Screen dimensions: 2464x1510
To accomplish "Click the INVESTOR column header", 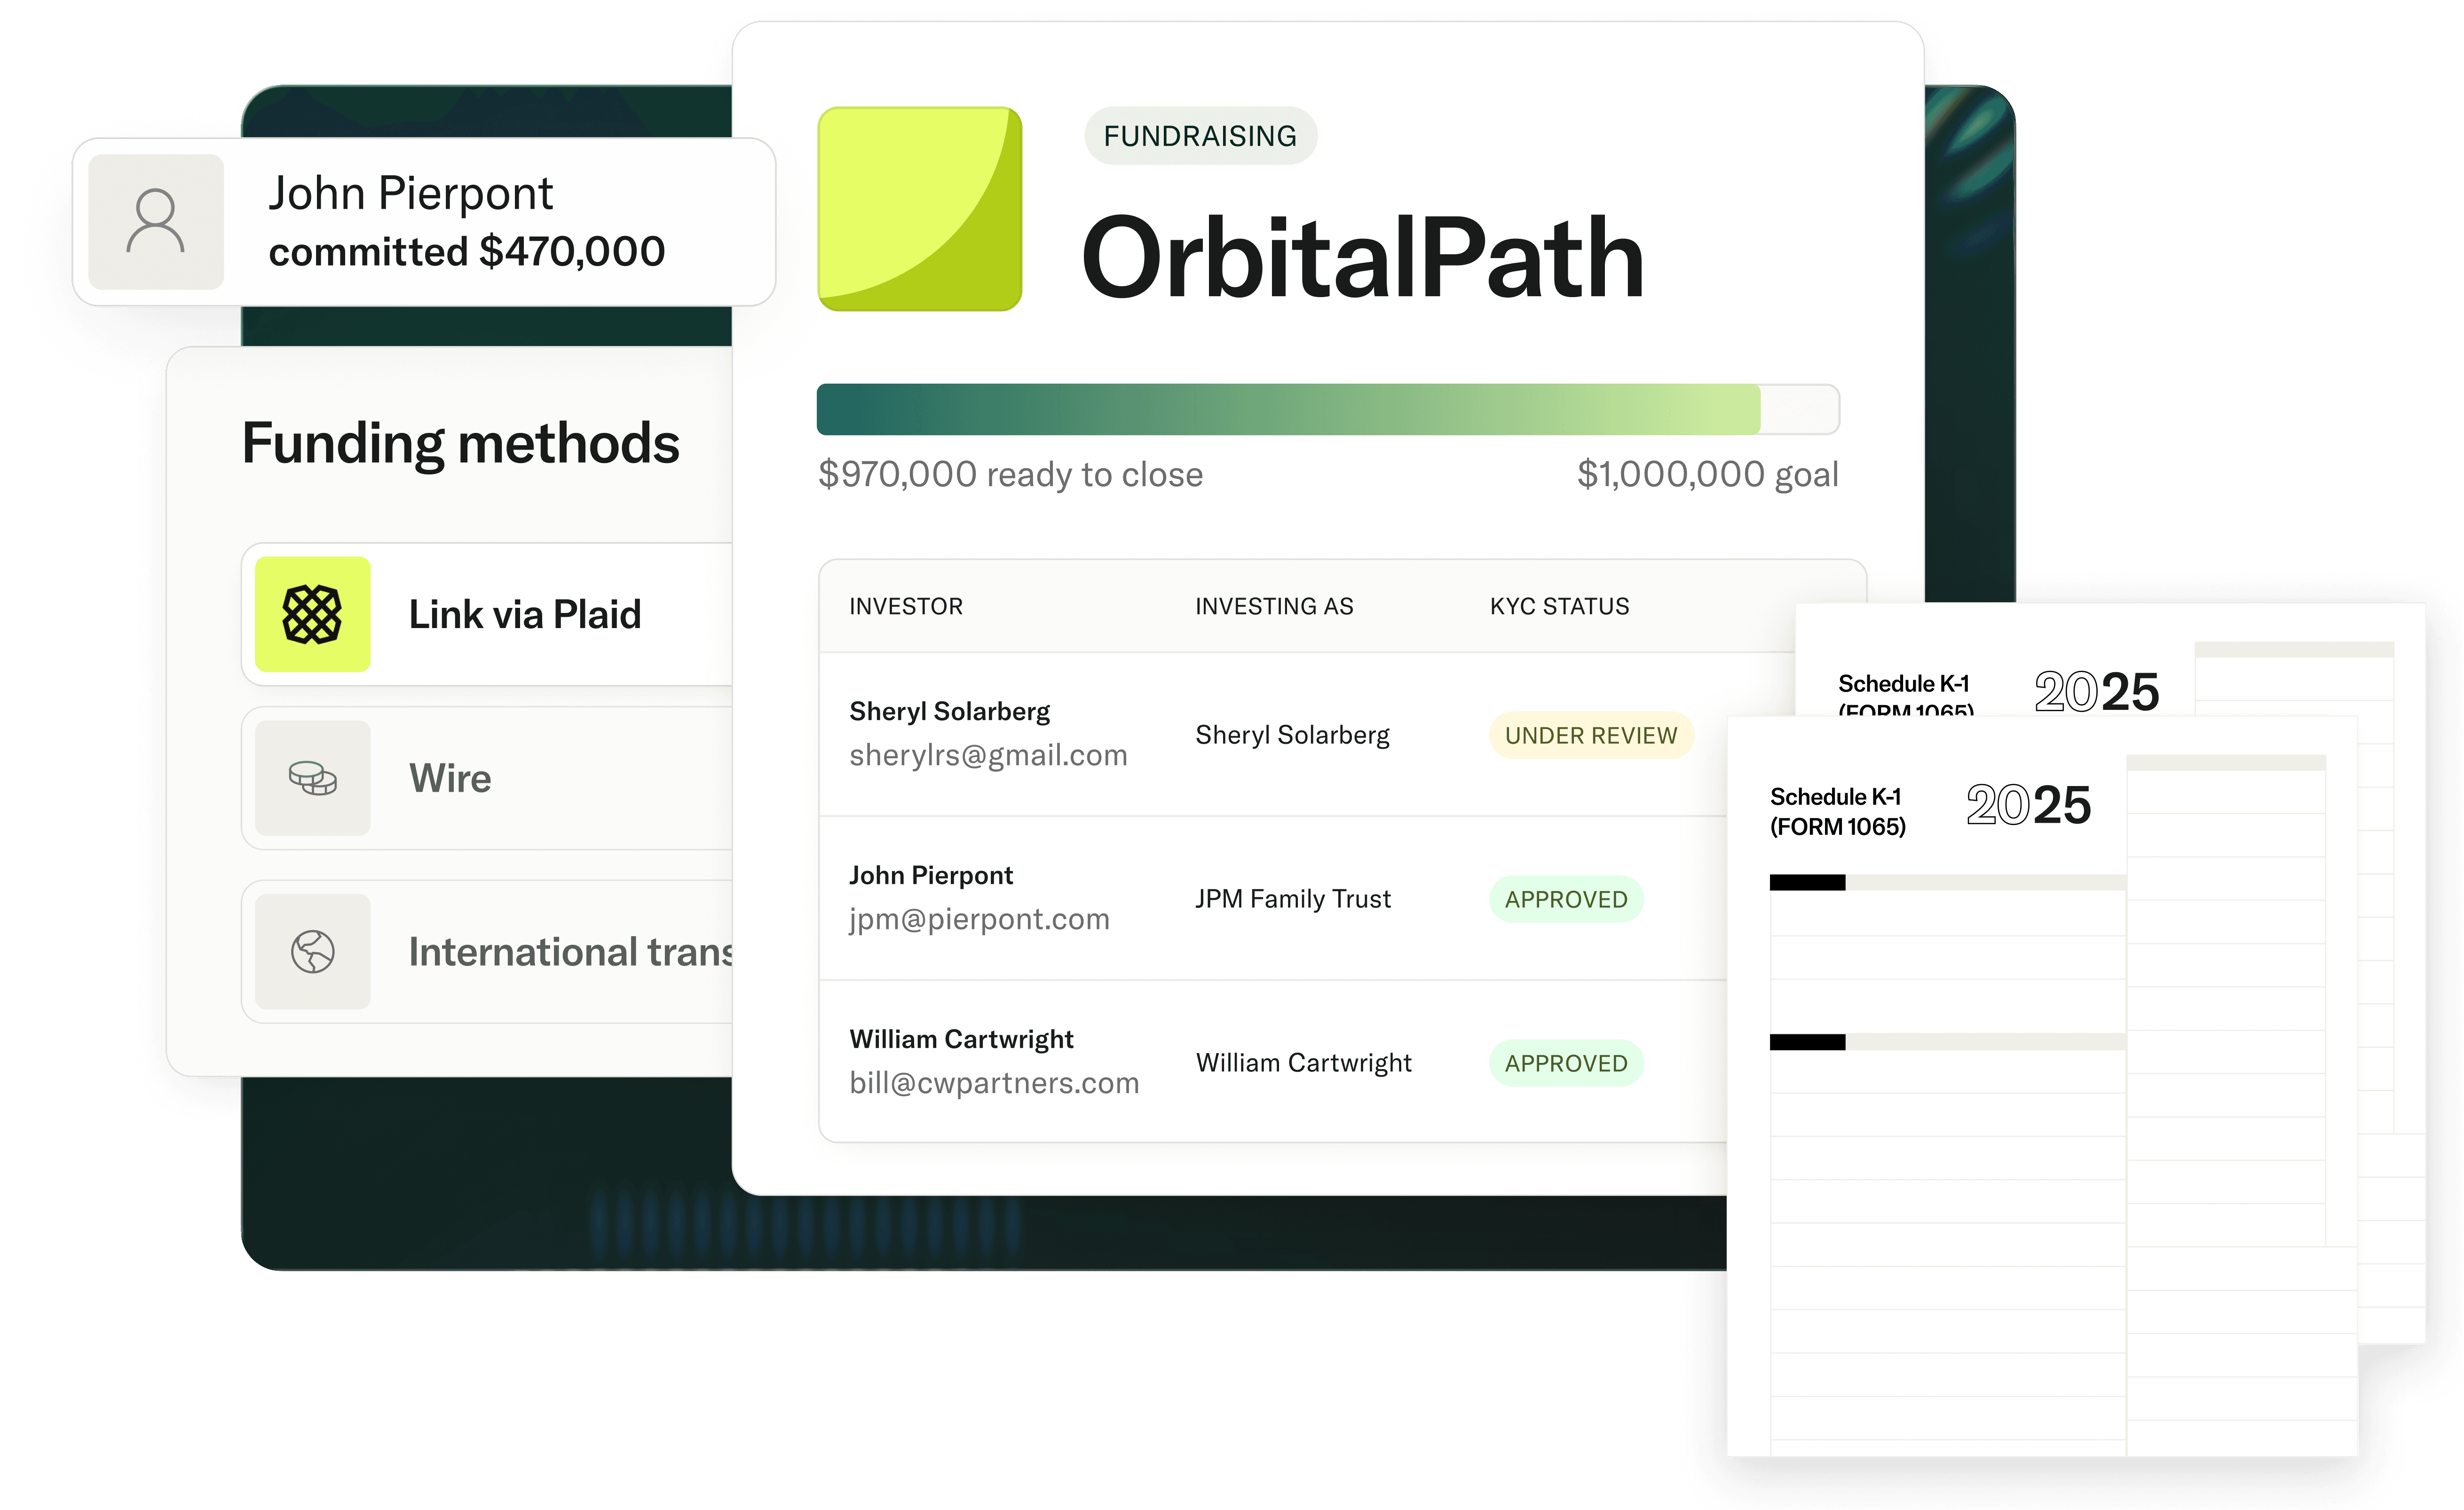I will [x=905, y=606].
